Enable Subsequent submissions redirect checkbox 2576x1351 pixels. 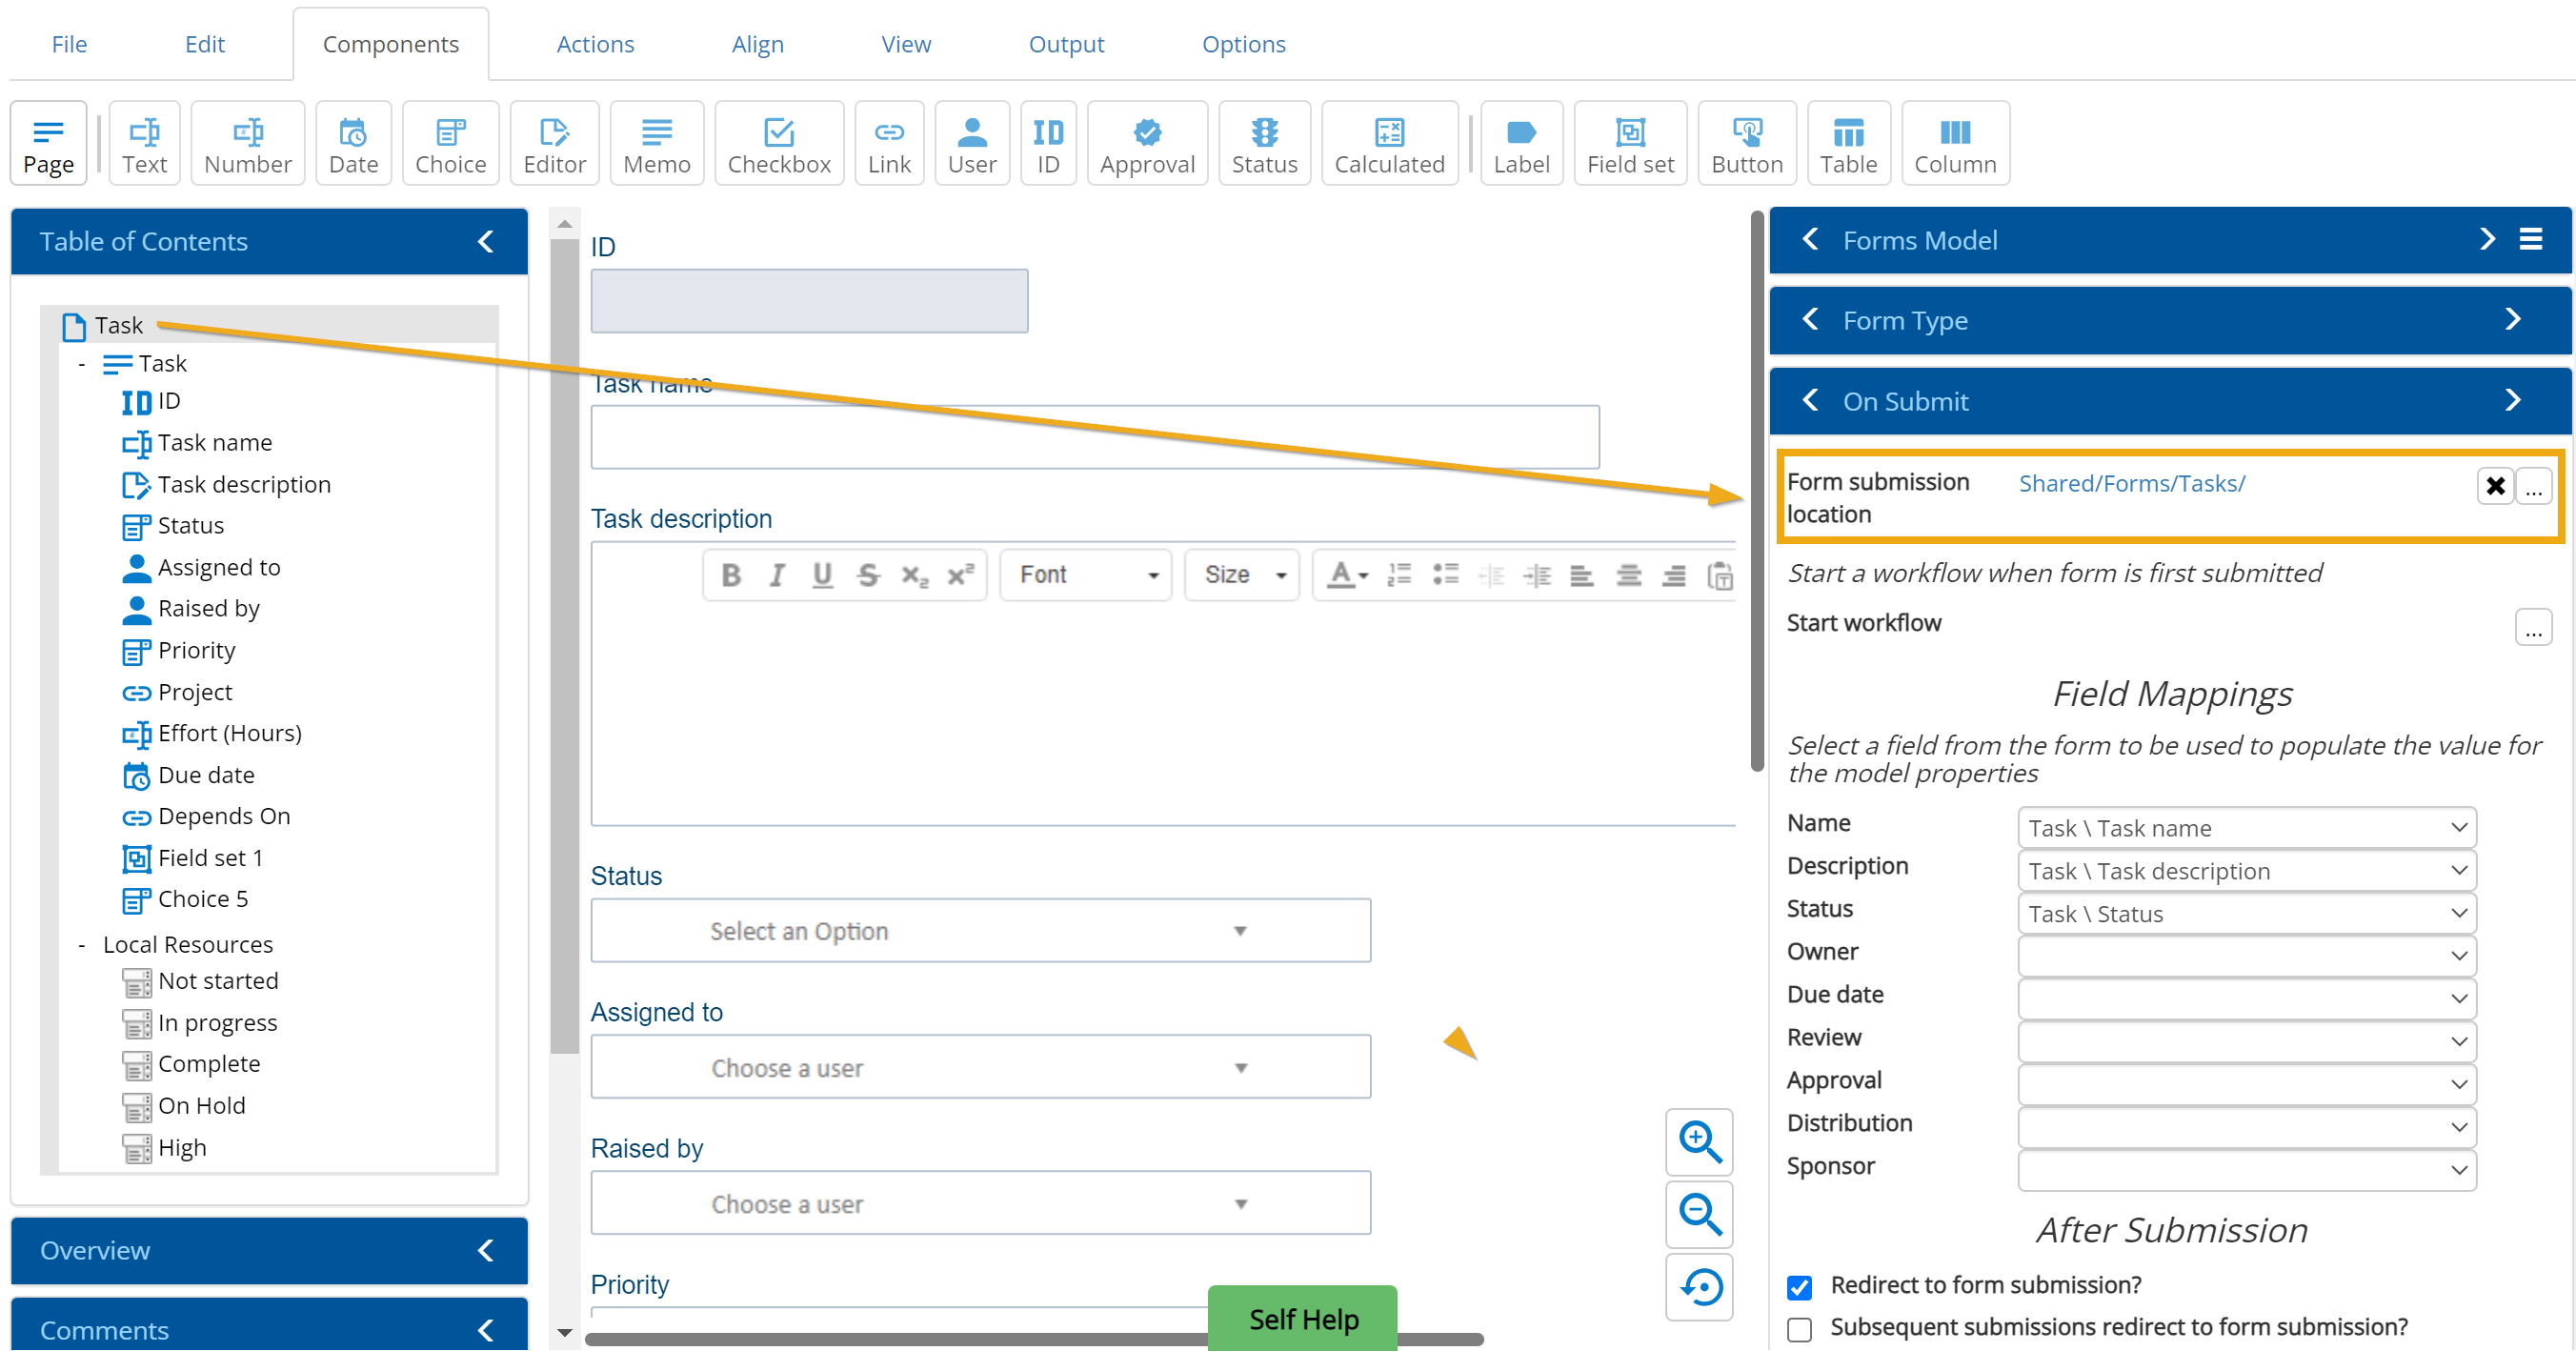pyautogui.click(x=1798, y=1329)
